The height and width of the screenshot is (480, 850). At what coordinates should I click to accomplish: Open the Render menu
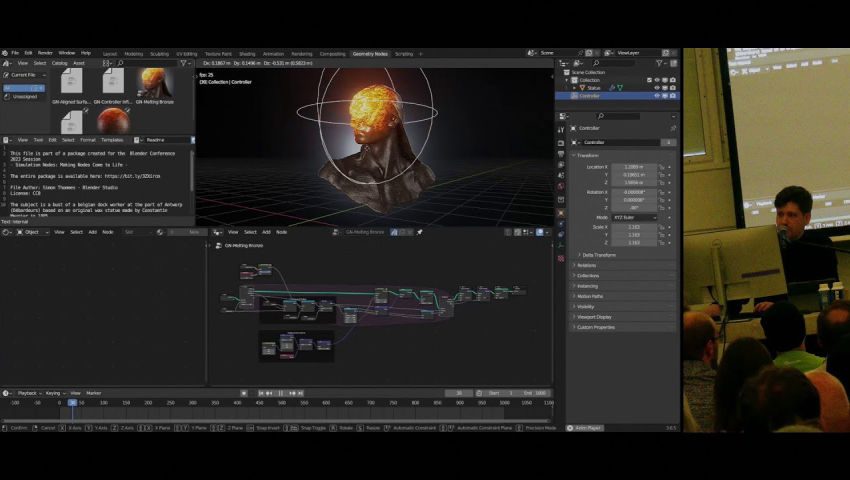coord(45,53)
